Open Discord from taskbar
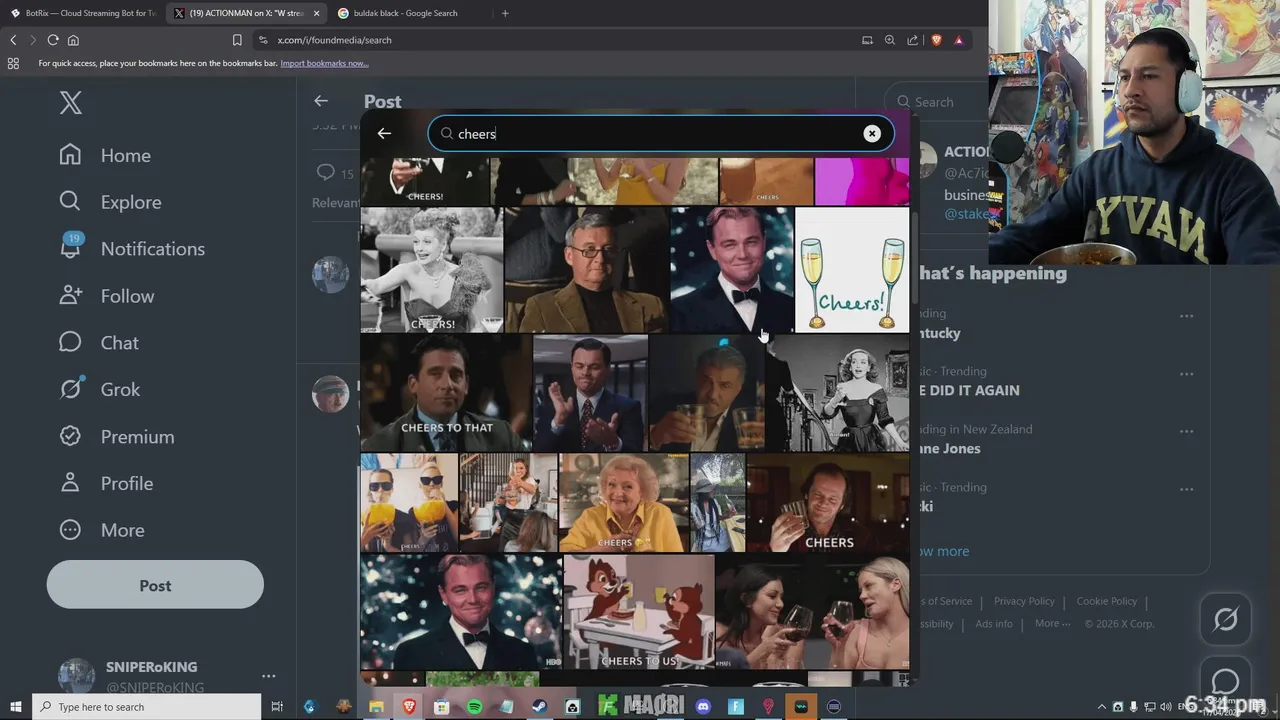Viewport: 1280px width, 720px height. [703, 707]
